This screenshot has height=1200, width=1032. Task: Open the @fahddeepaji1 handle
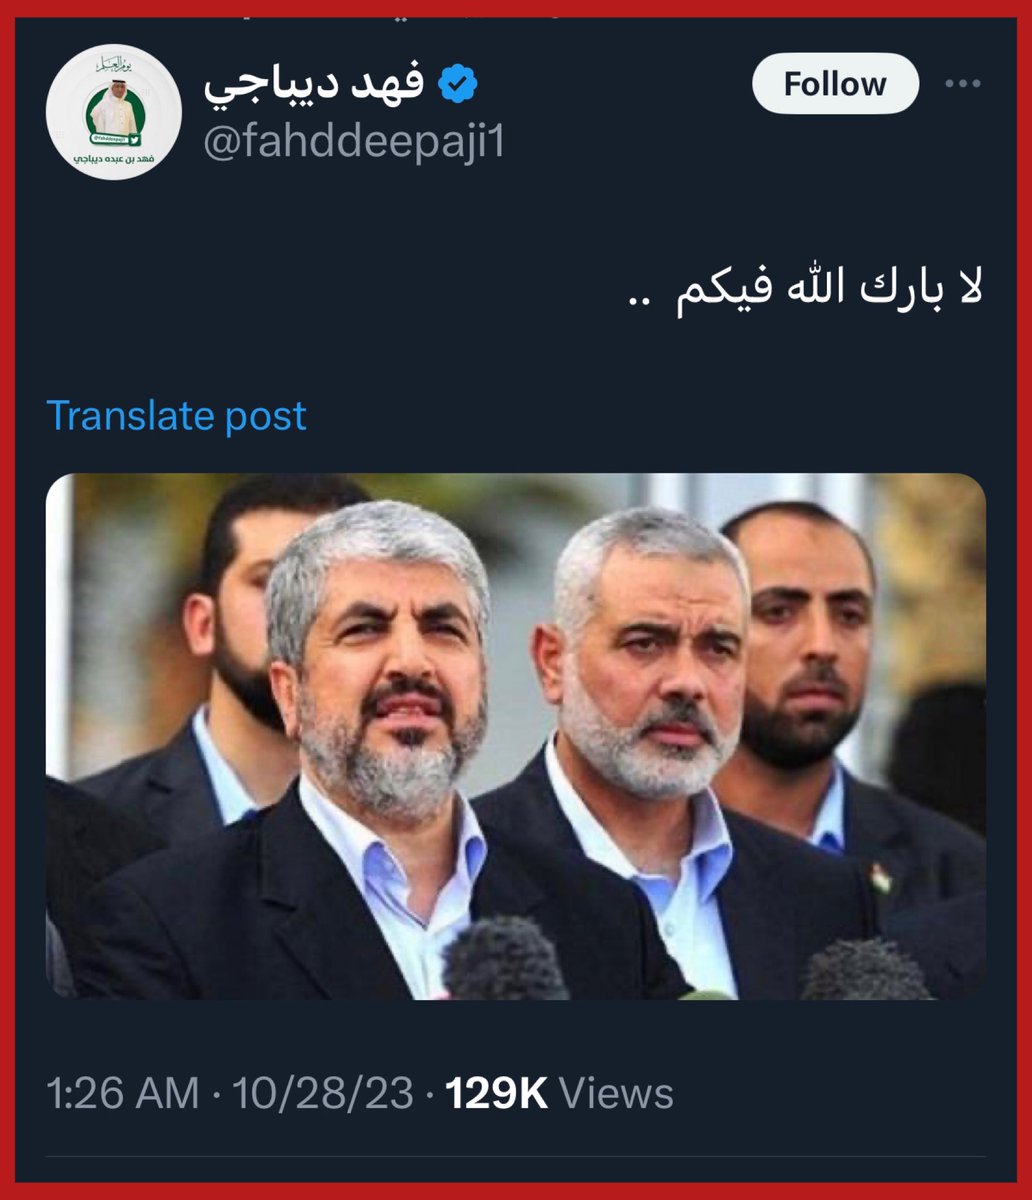point(354,143)
